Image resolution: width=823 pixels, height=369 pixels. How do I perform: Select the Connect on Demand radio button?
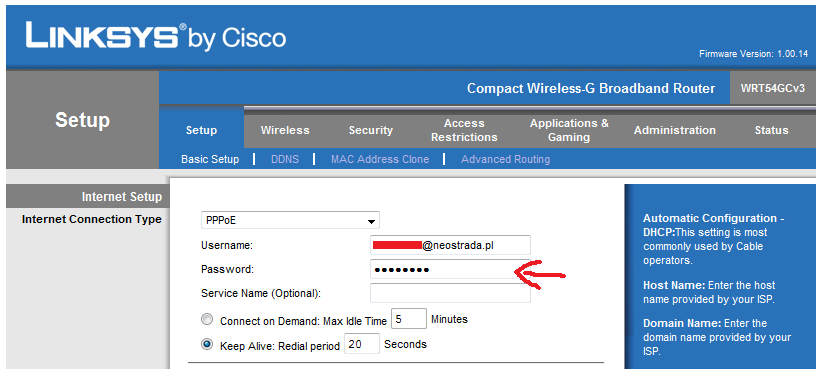[207, 320]
